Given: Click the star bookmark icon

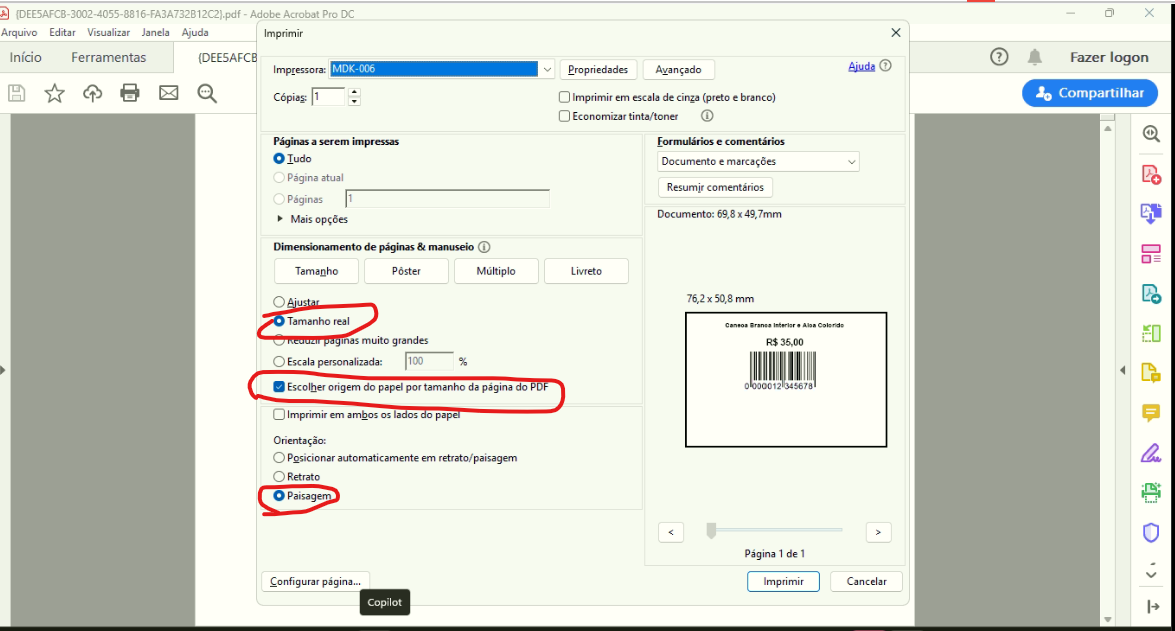Looking at the screenshot, I should click(54, 93).
